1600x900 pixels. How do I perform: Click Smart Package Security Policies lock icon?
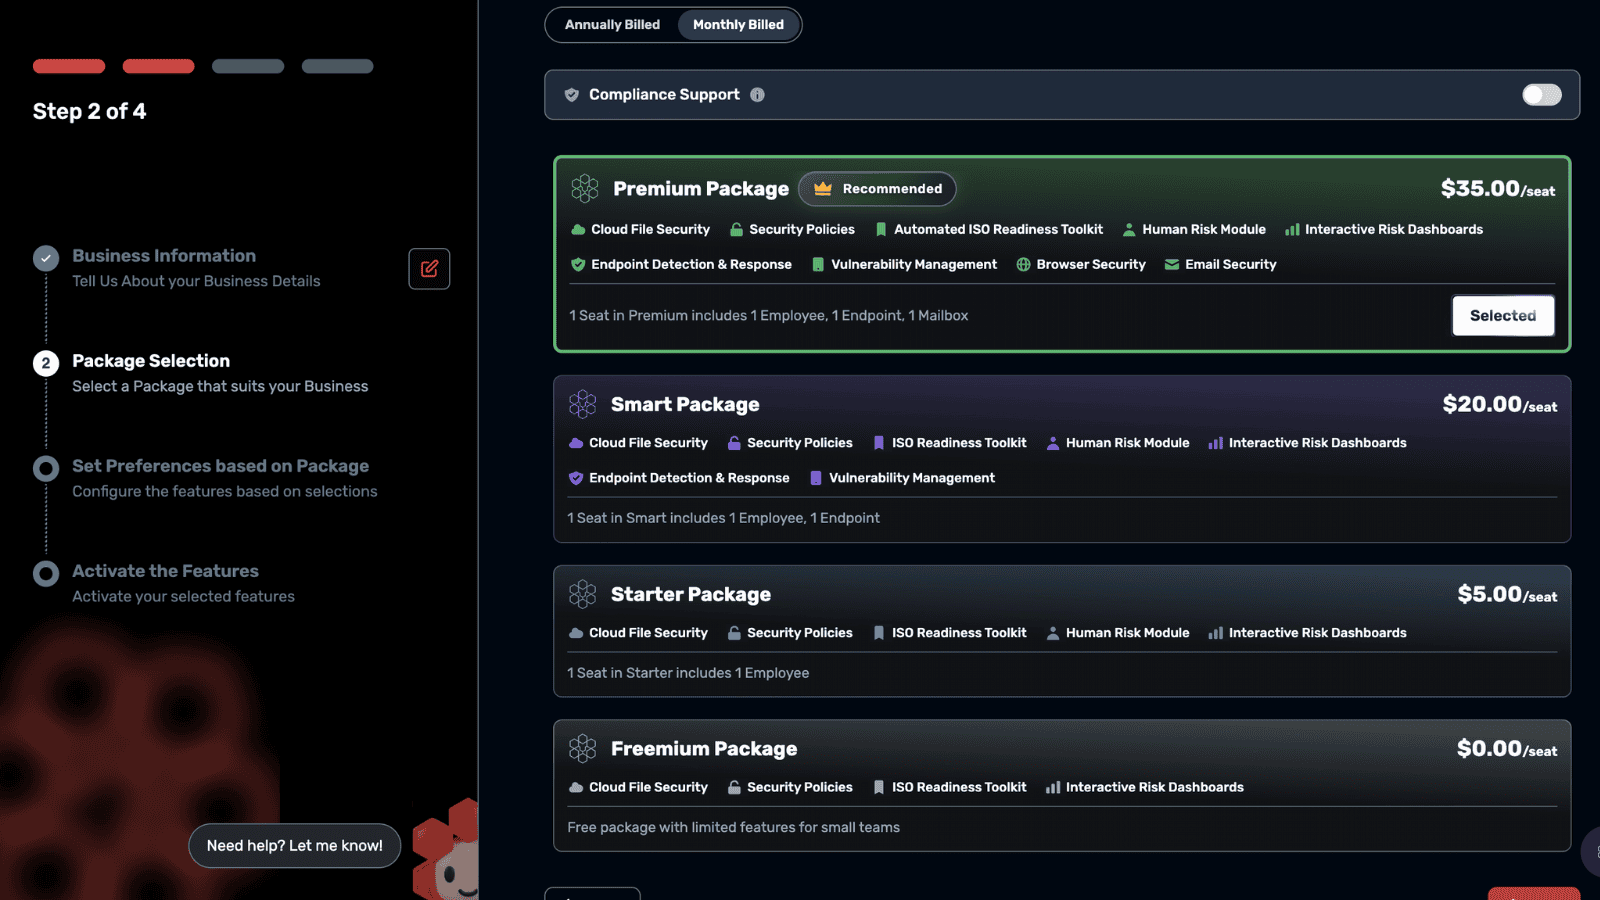pos(734,443)
